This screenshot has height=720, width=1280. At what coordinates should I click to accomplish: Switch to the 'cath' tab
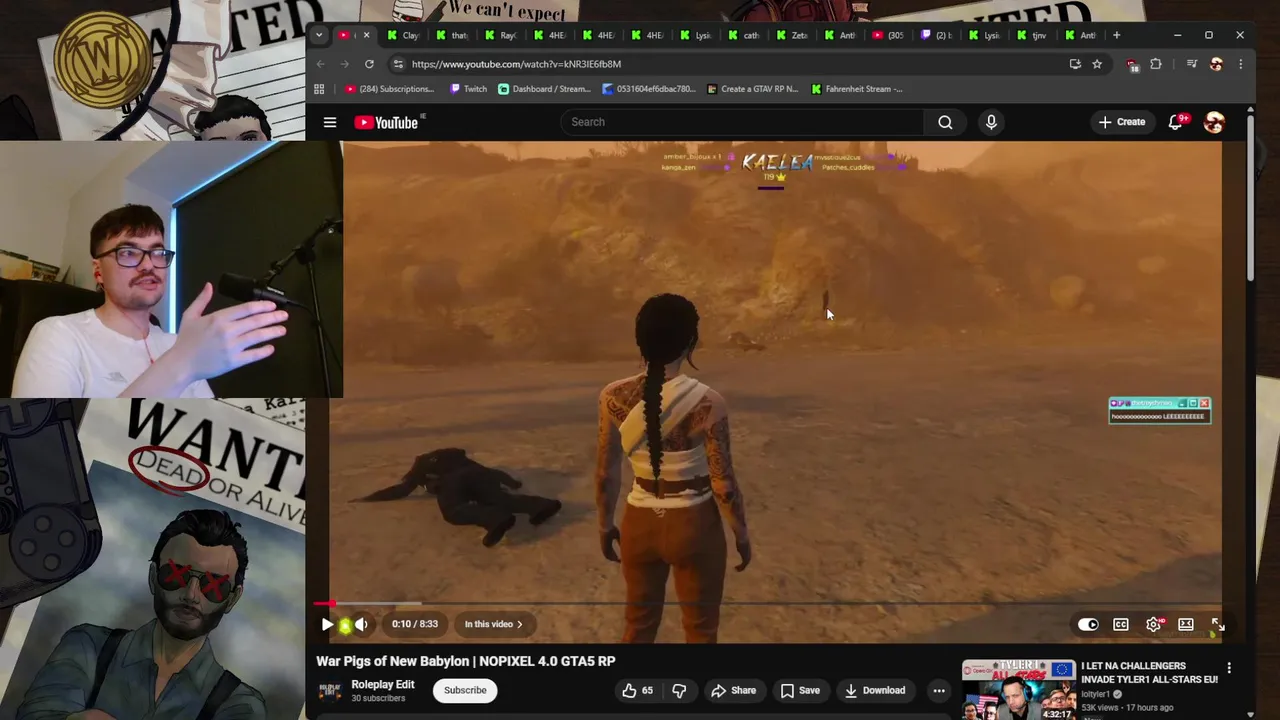coord(745,35)
